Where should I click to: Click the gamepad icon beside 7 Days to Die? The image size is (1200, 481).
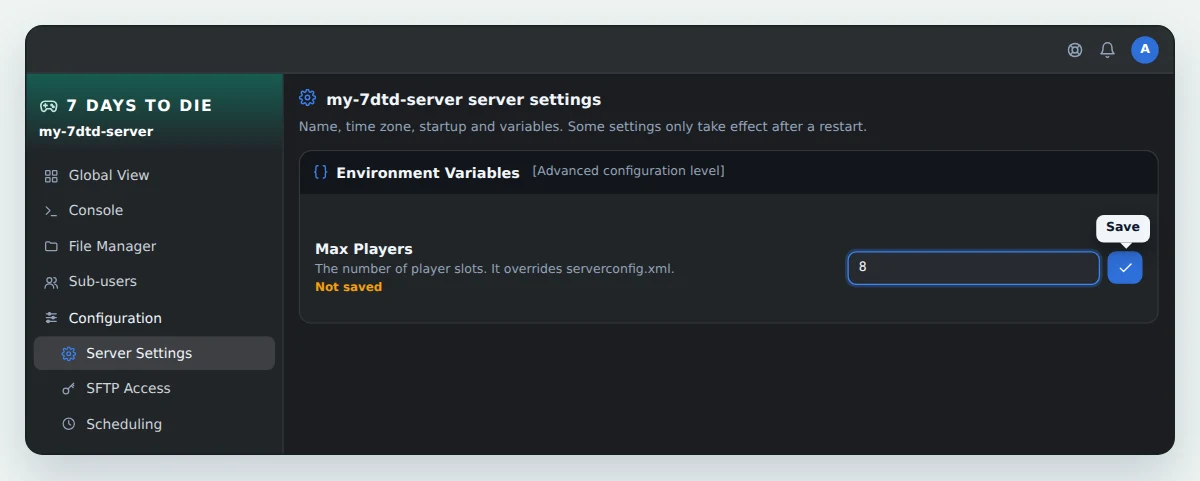click(48, 105)
